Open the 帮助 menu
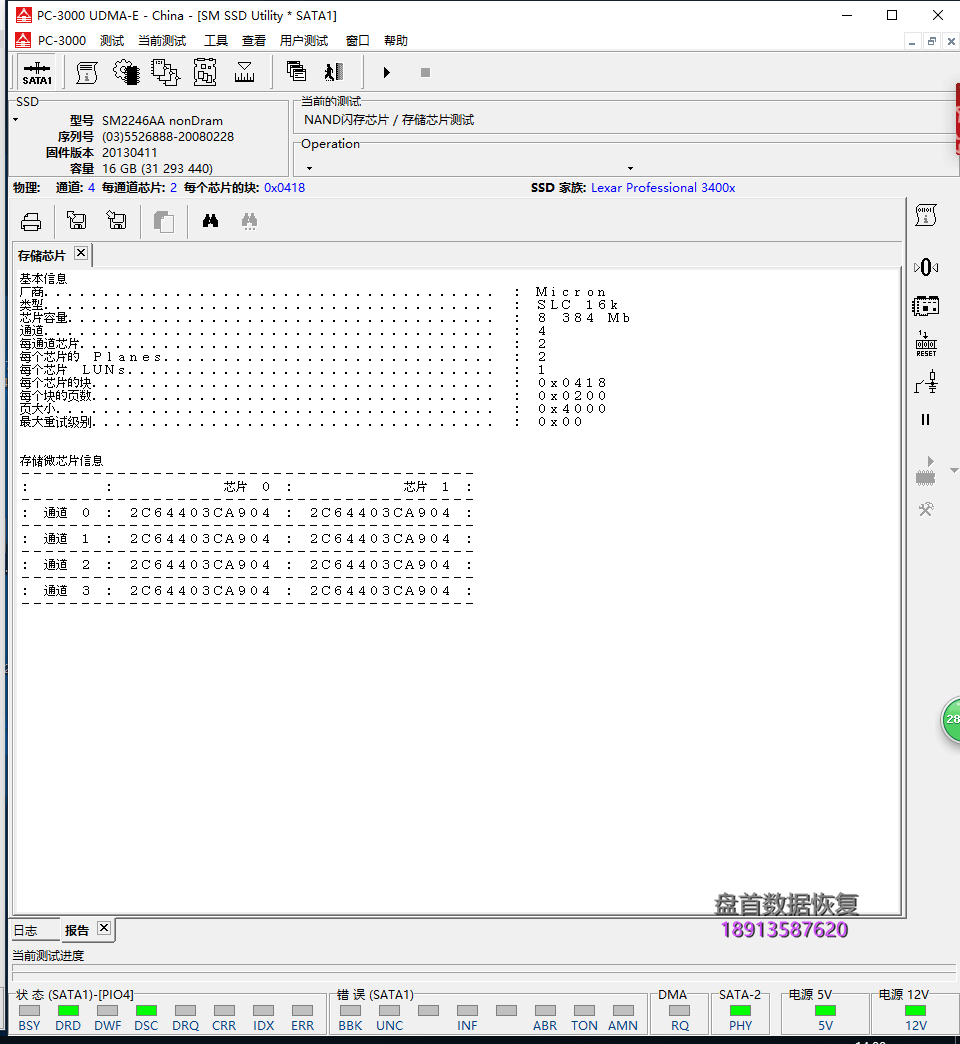 coord(395,41)
